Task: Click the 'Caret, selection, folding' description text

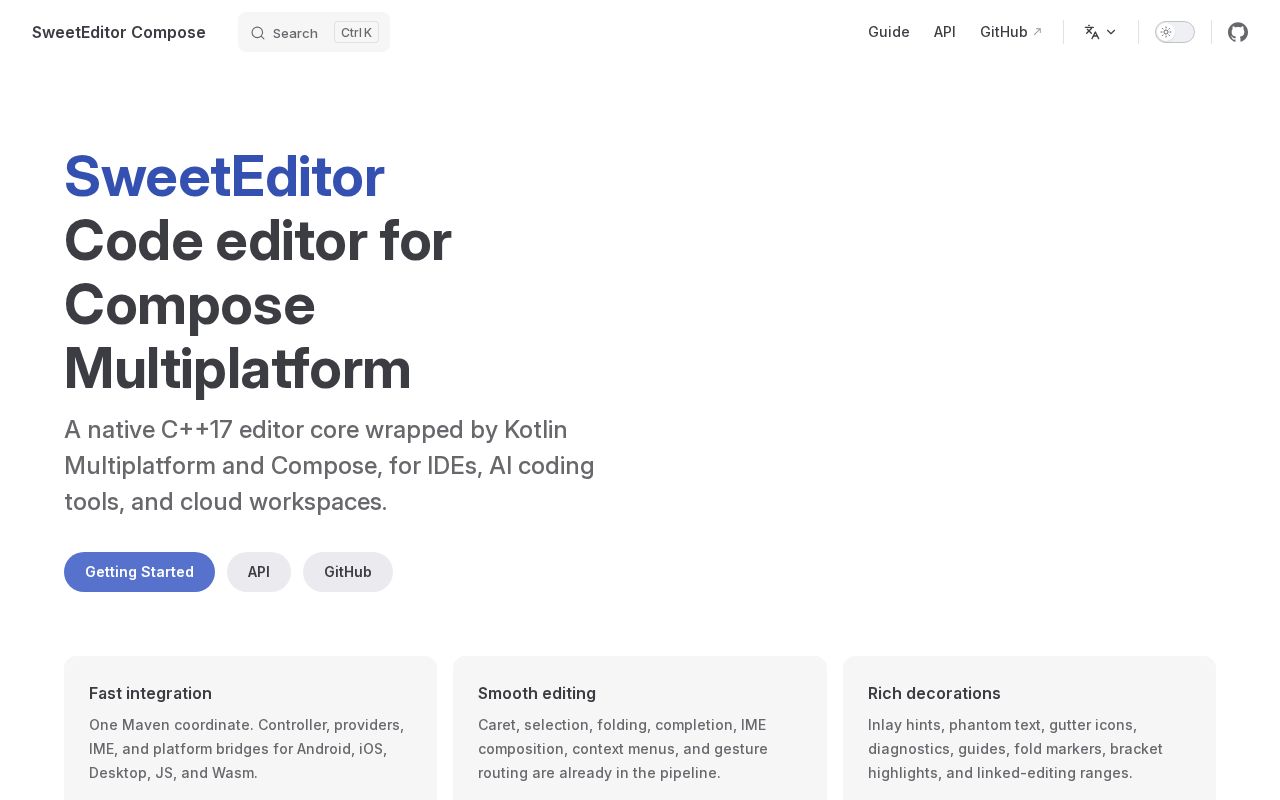Action: [623, 749]
